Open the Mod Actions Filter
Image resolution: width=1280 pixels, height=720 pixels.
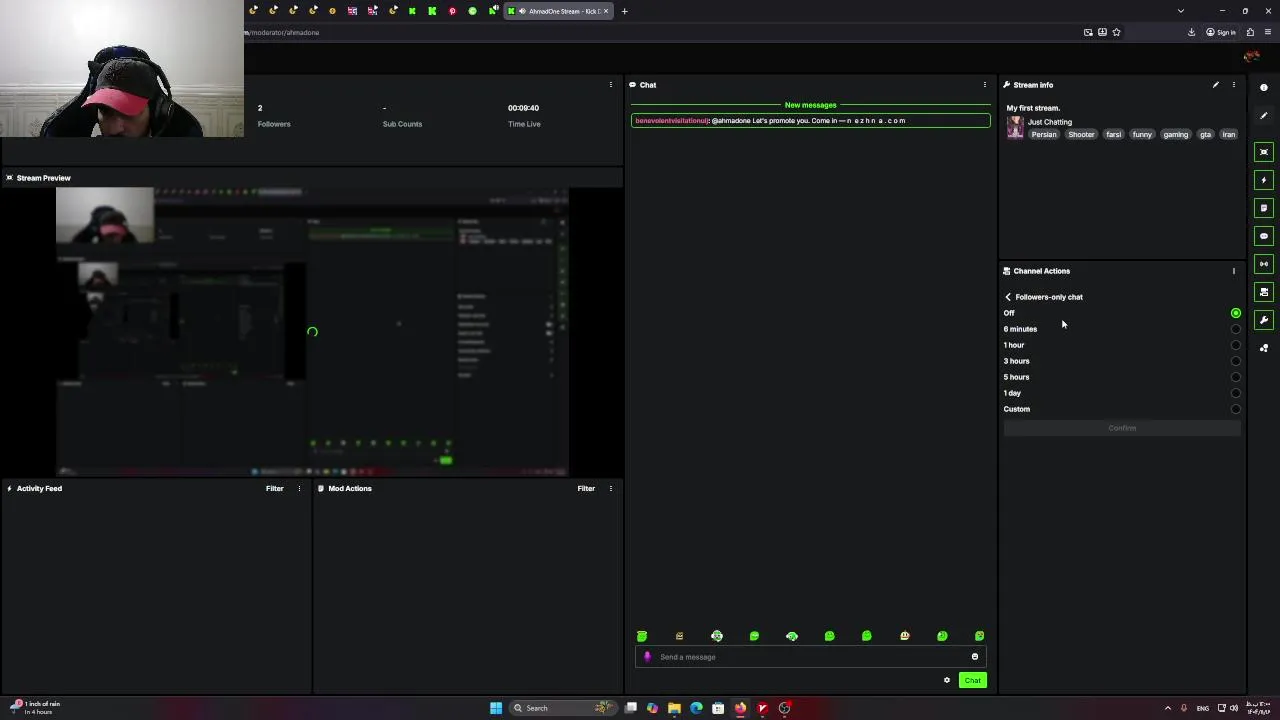click(586, 489)
